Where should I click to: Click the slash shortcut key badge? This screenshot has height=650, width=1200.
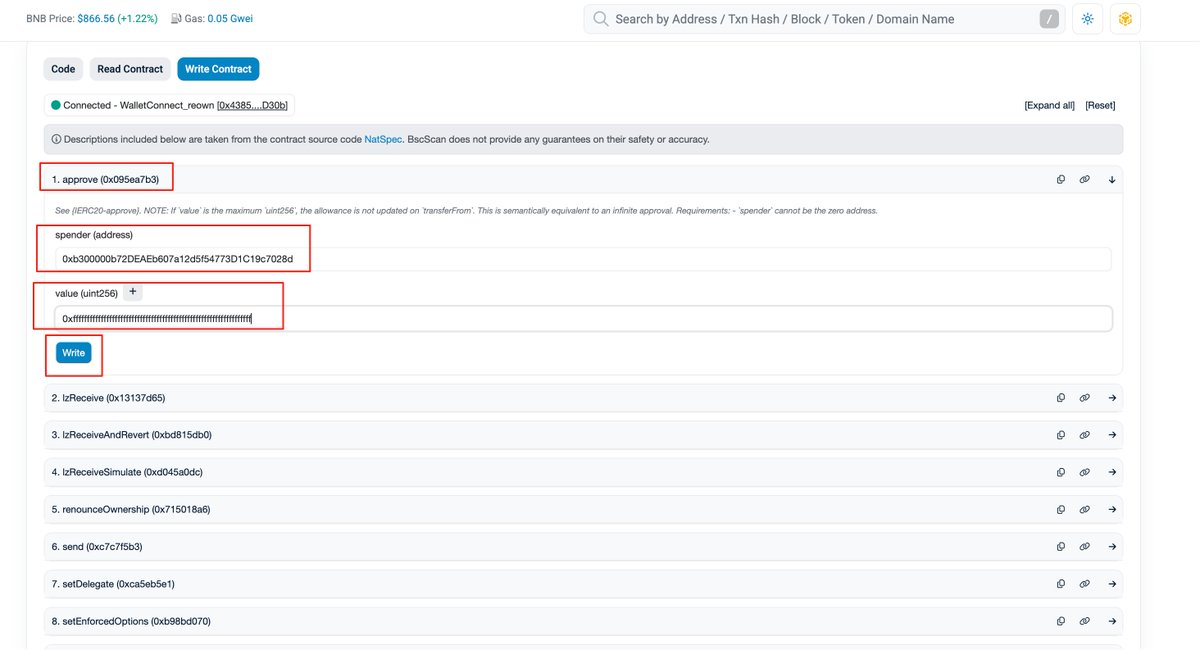click(1048, 19)
